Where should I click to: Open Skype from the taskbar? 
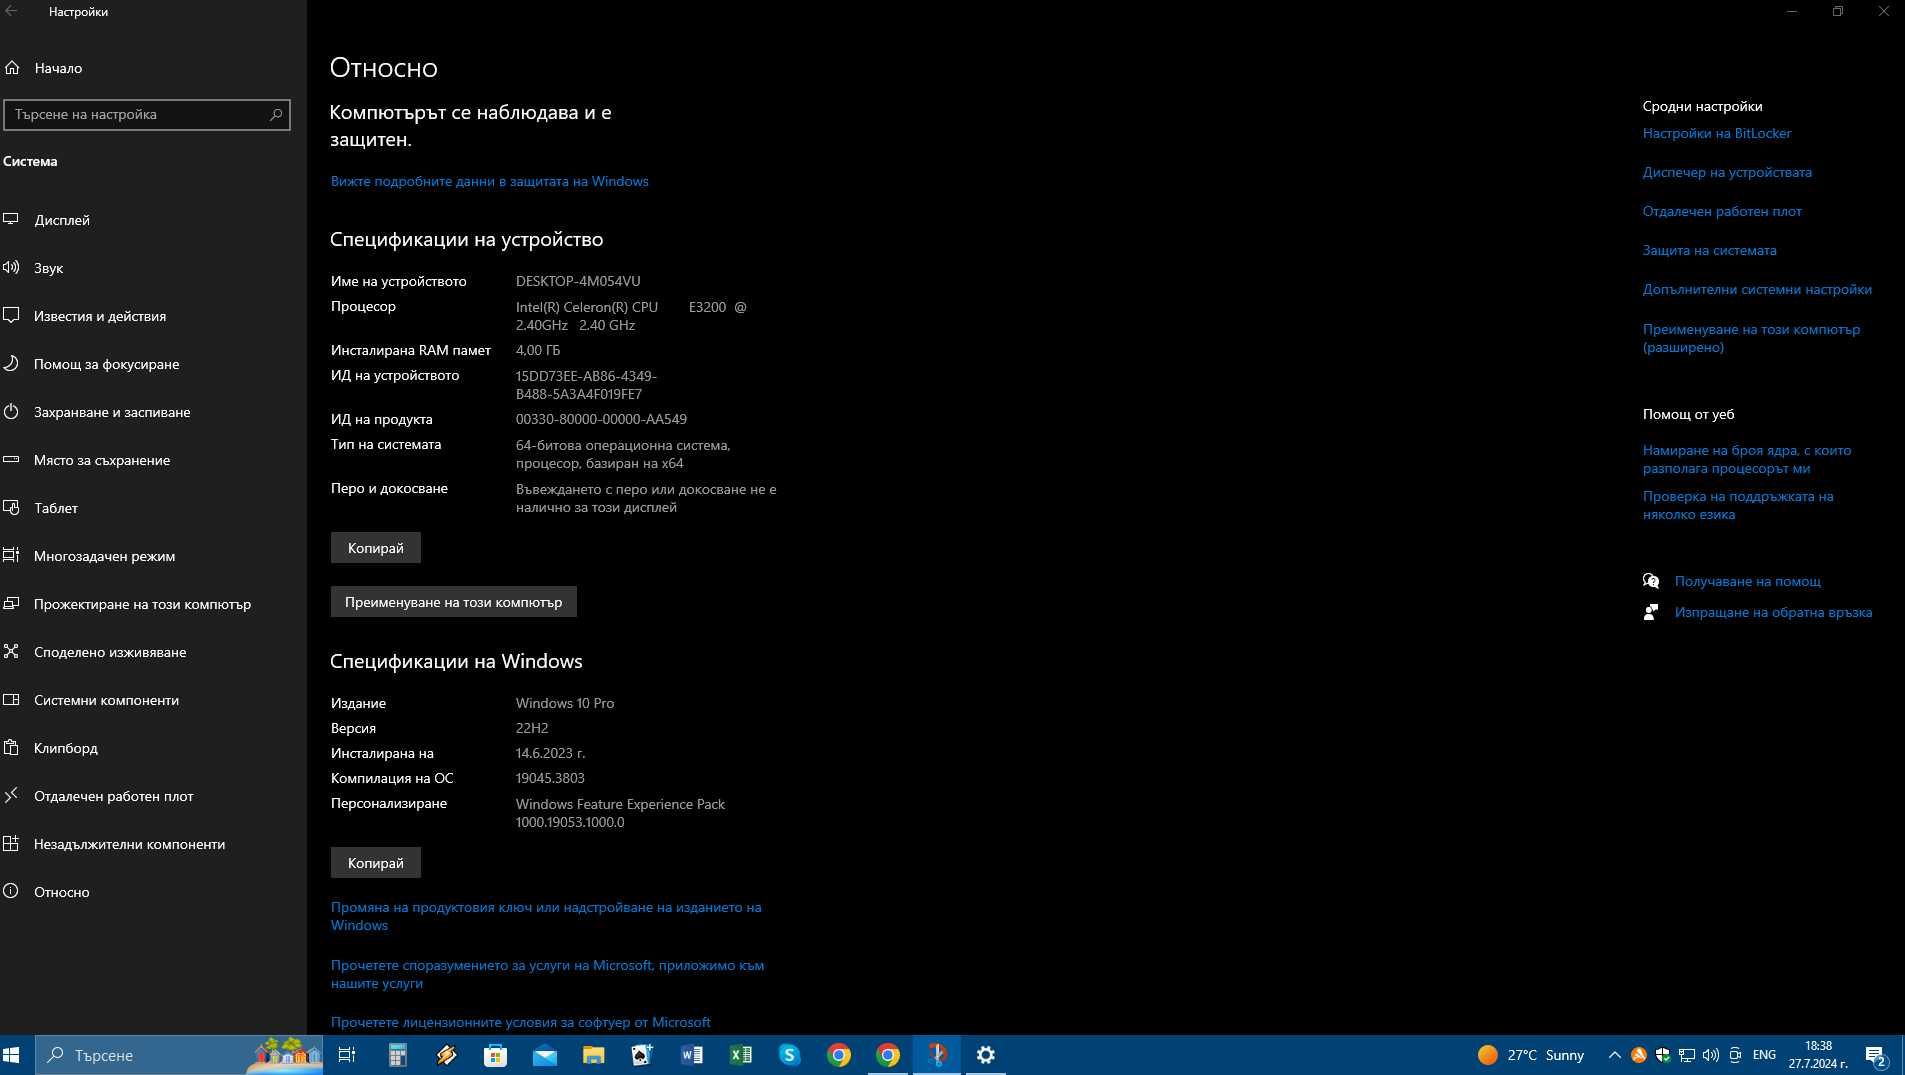(790, 1055)
